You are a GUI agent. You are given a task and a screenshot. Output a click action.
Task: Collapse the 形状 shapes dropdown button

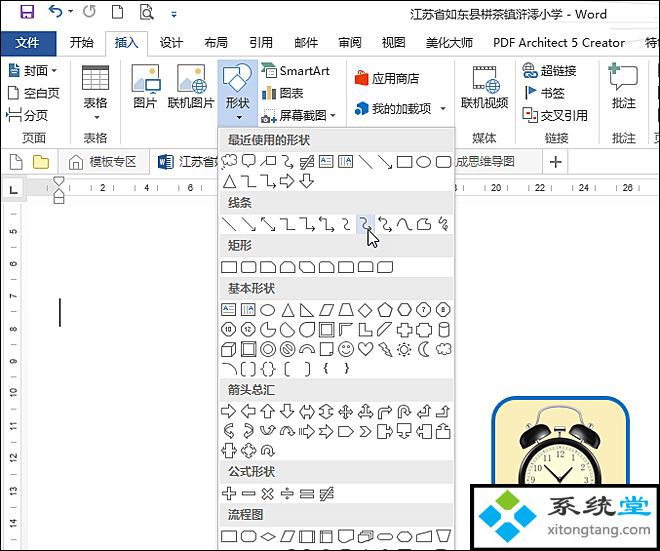[237, 93]
